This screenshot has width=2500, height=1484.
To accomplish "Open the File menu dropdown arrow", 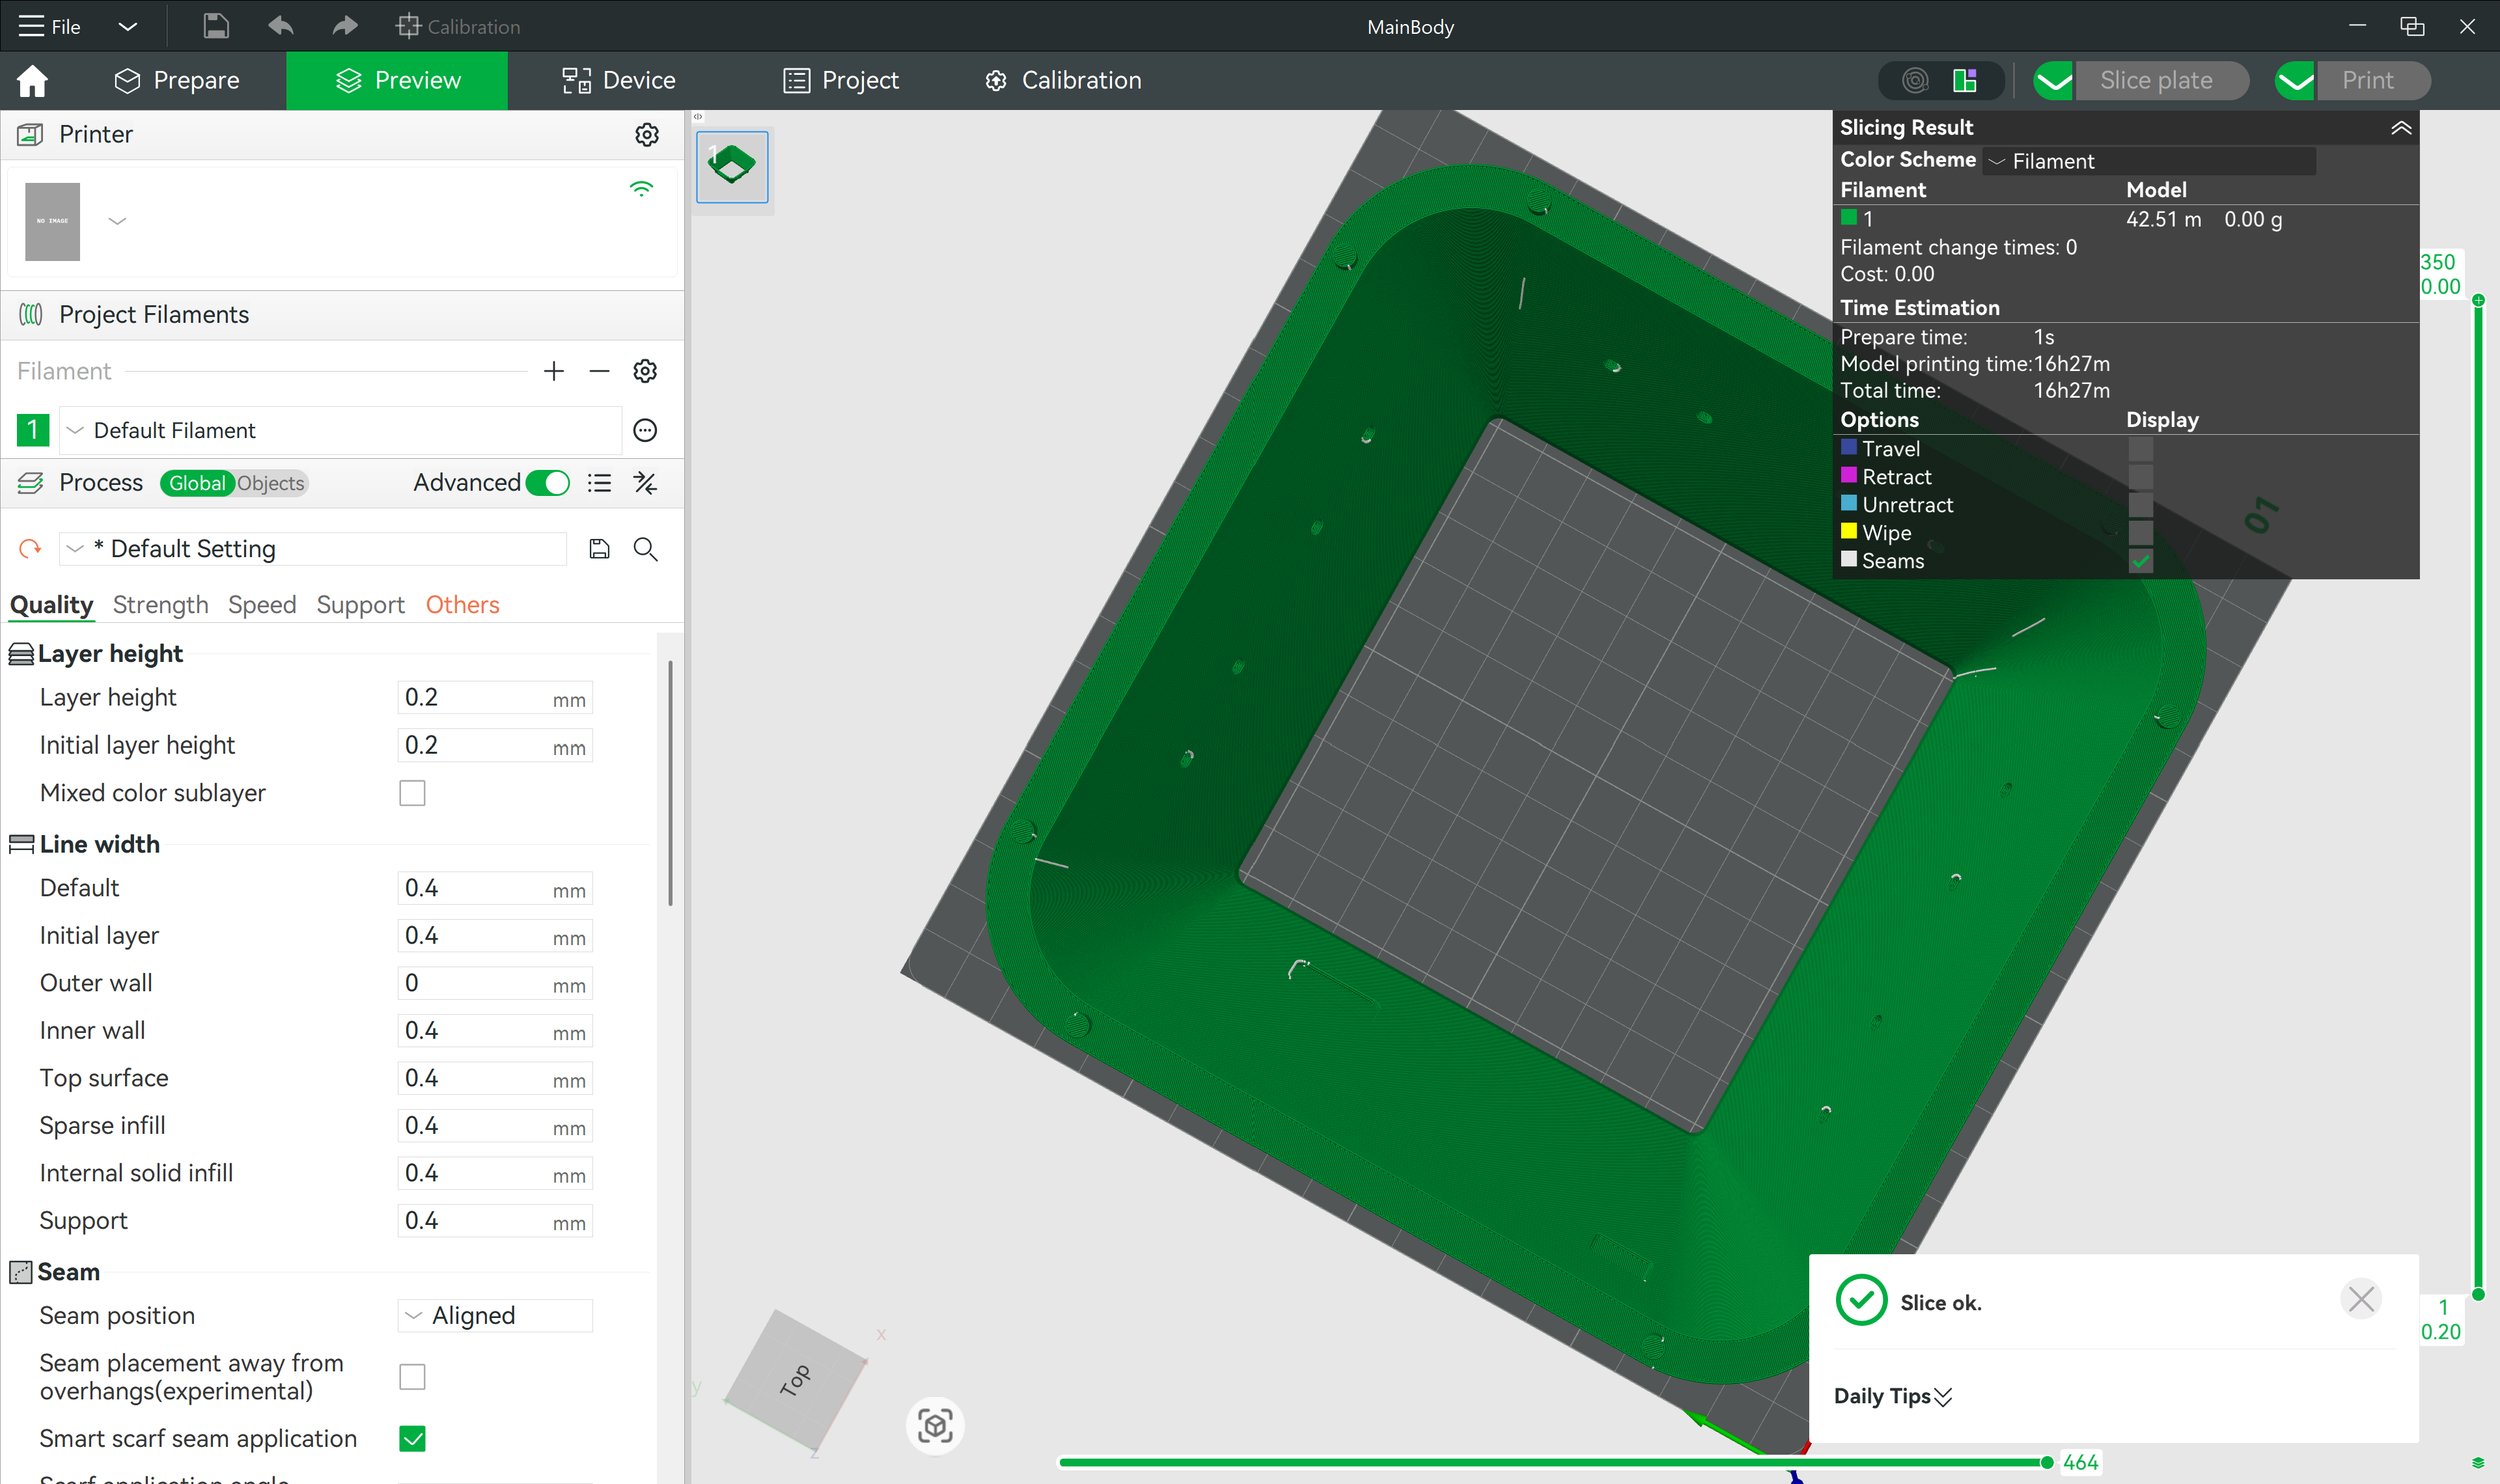I will tap(127, 26).
